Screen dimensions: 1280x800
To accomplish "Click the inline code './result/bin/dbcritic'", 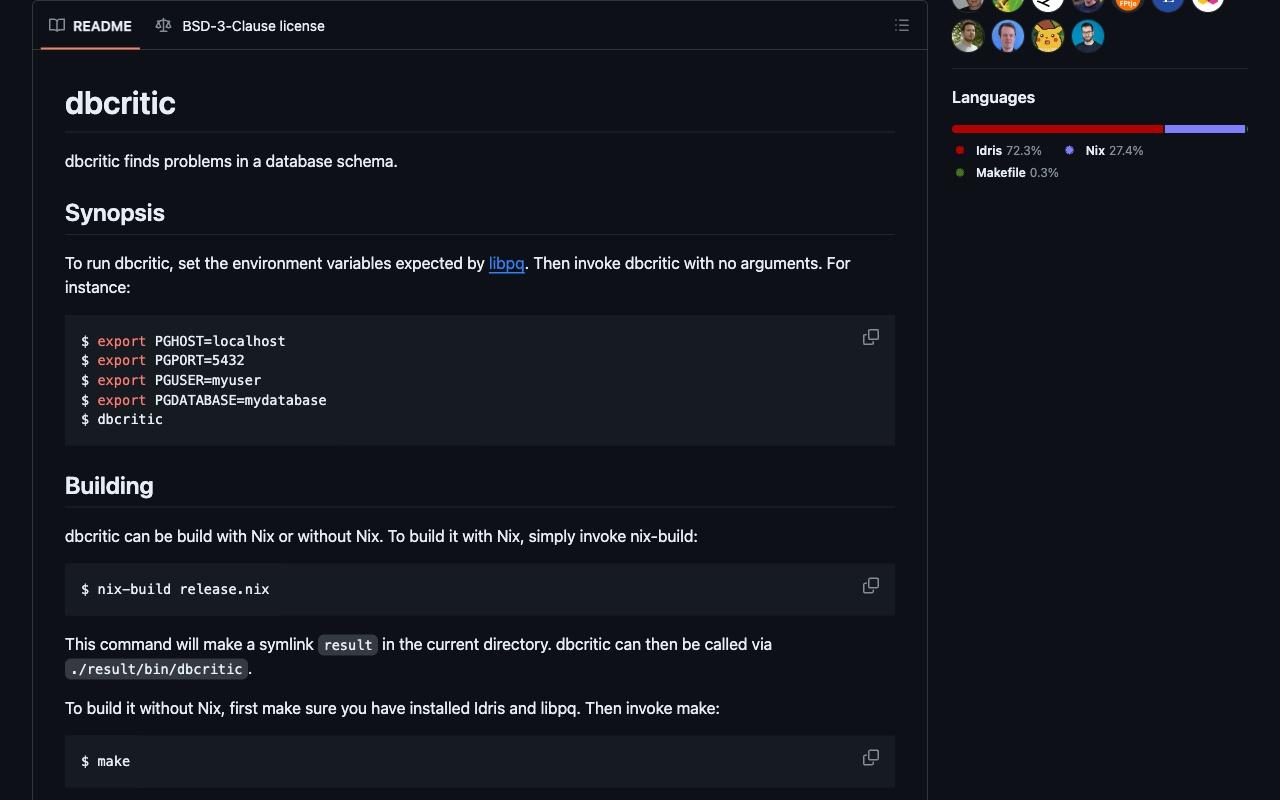I will (157, 669).
